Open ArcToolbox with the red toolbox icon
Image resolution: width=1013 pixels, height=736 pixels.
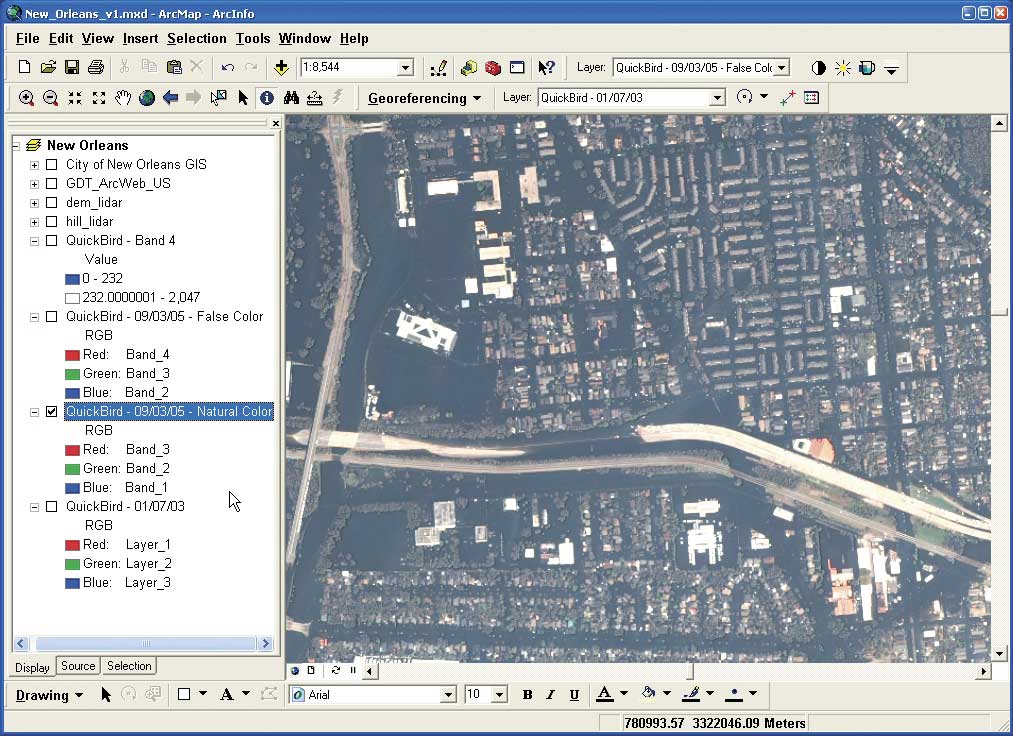[x=492, y=68]
